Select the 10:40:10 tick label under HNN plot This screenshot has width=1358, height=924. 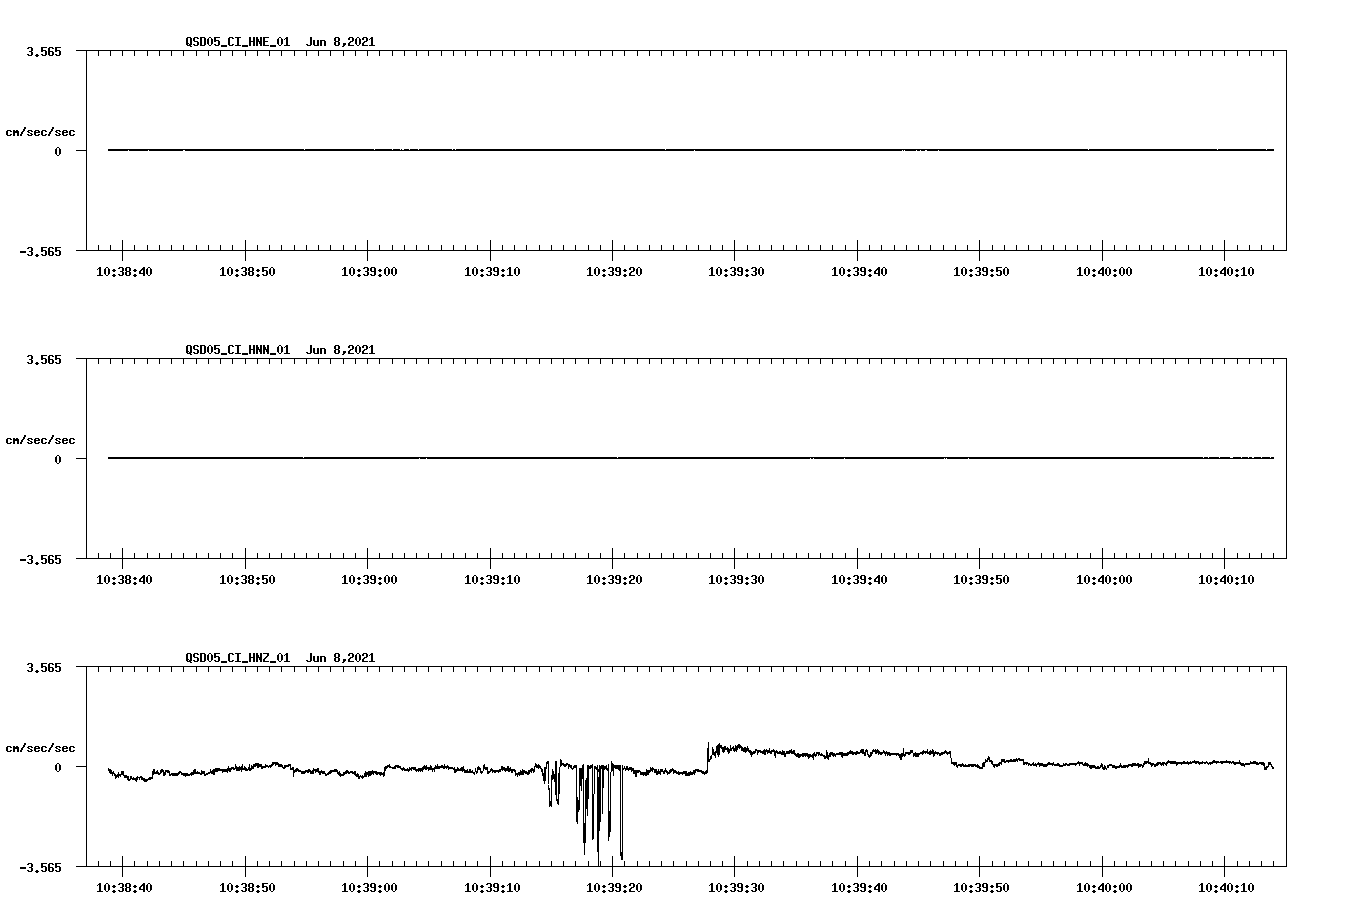1226,580
